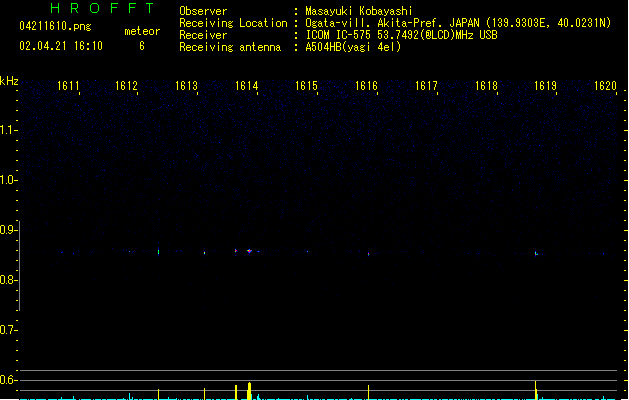
Task: Click time axis label 1618
Action: pyautogui.click(x=487, y=86)
